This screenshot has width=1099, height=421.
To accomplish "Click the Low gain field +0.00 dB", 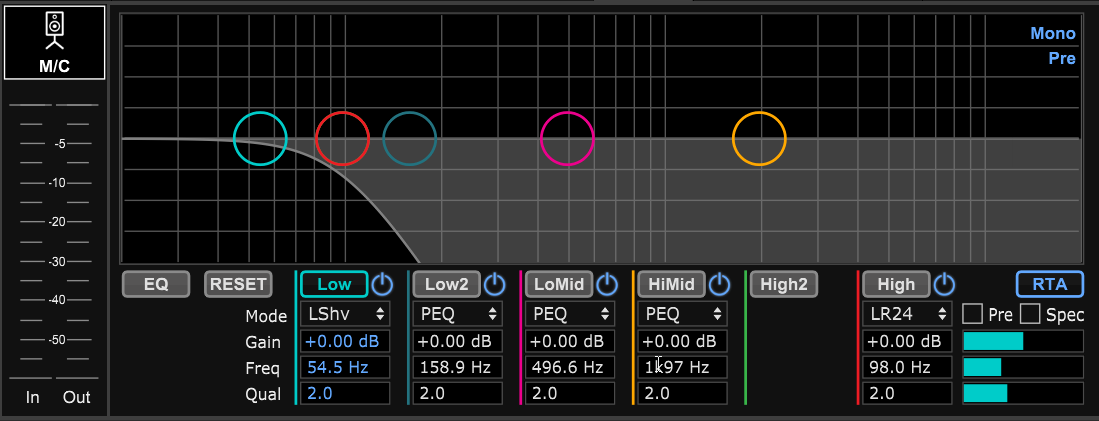I will (345, 341).
